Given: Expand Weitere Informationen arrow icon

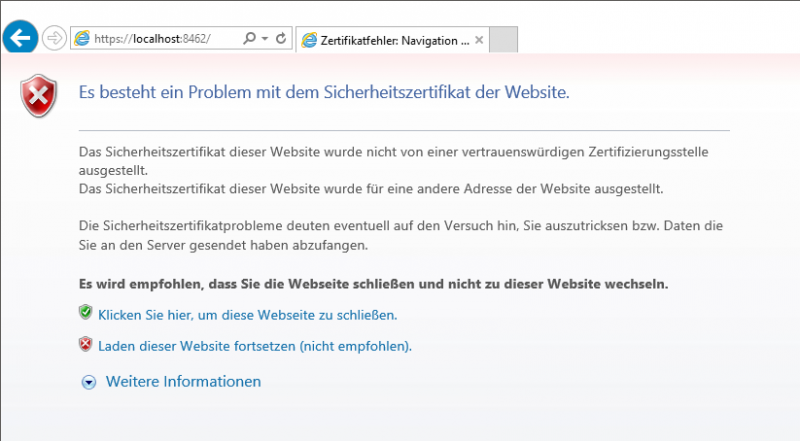Looking at the screenshot, I should coord(89,382).
